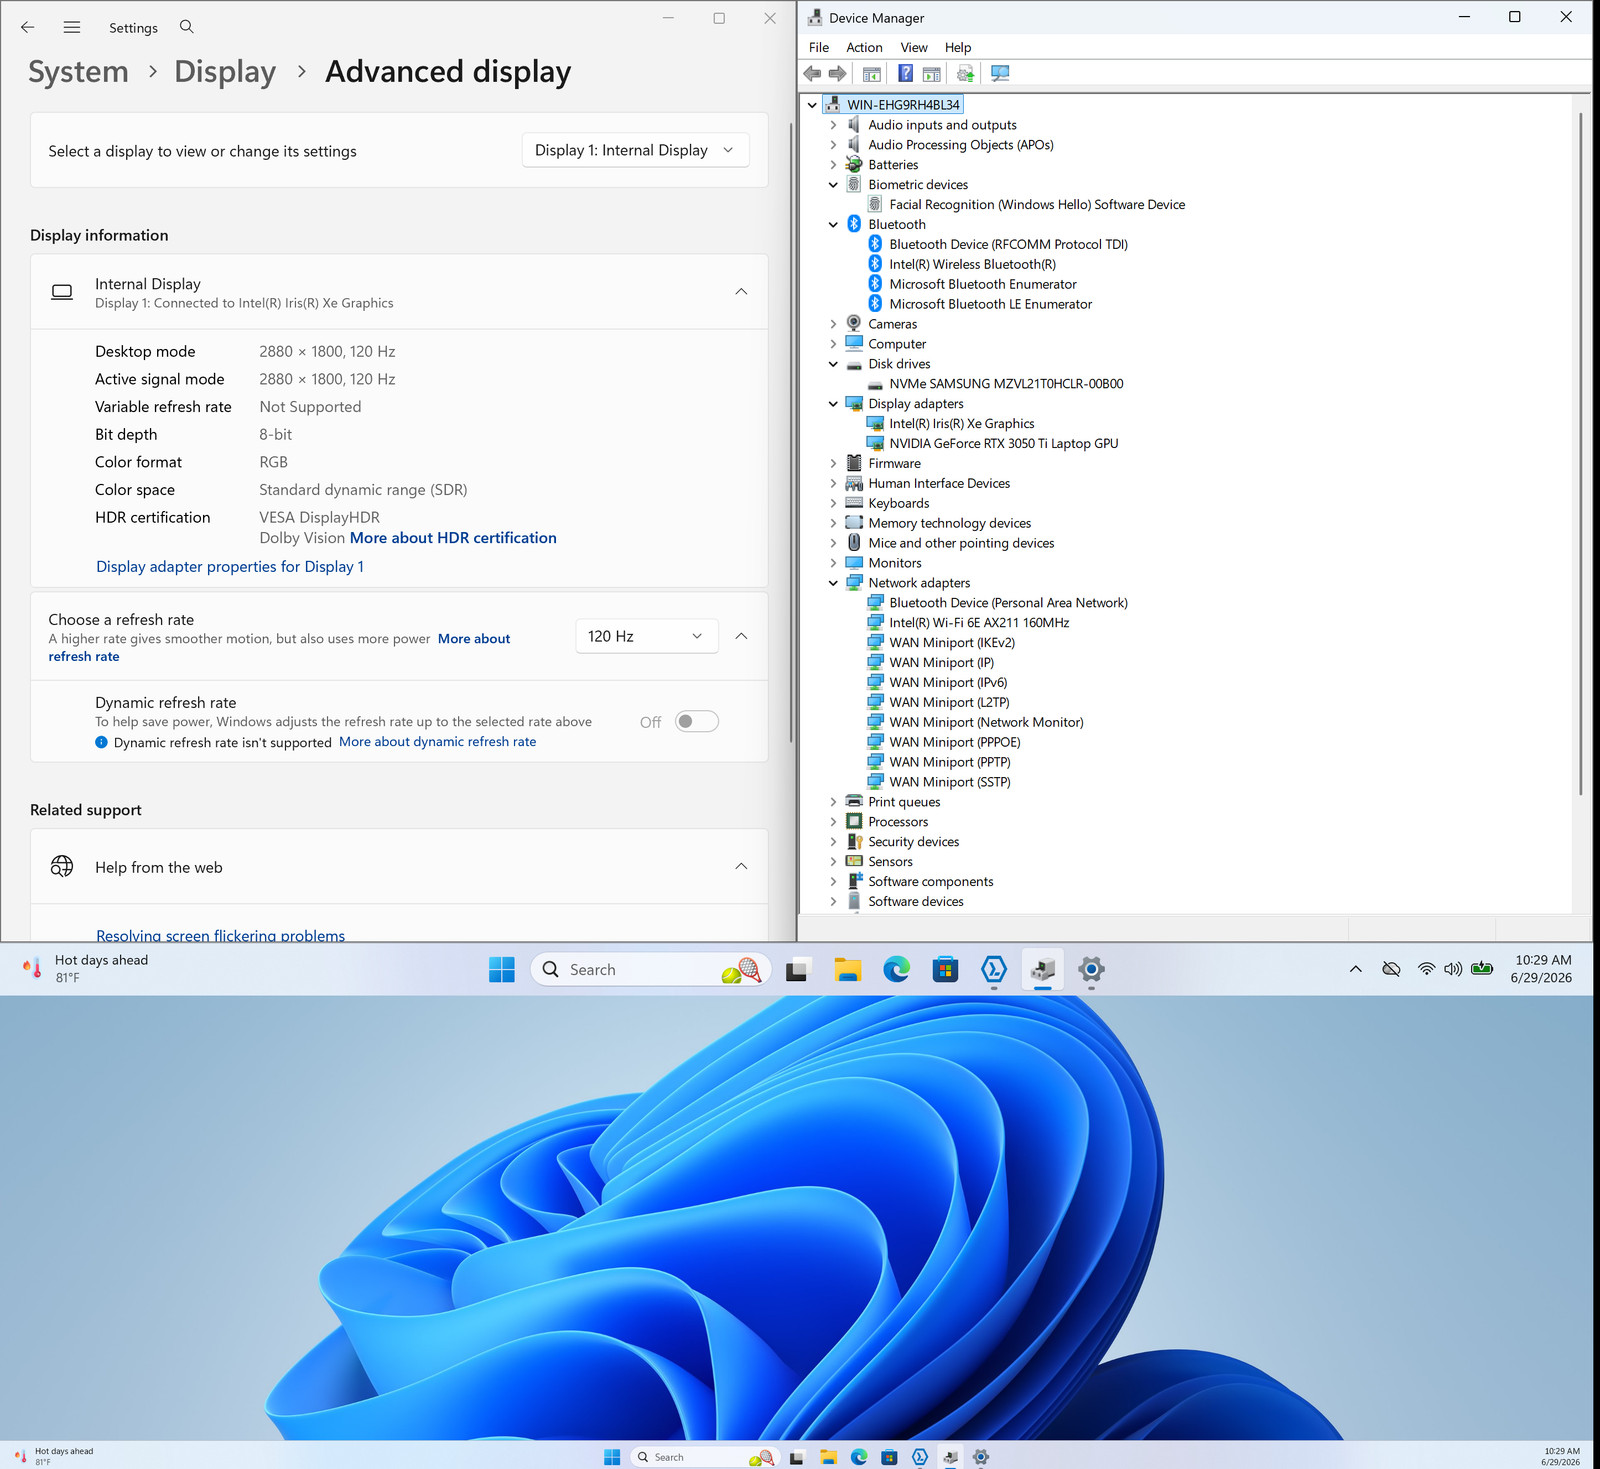
Task: Toggle the Dynamic refresh rate switch
Action: 697,721
